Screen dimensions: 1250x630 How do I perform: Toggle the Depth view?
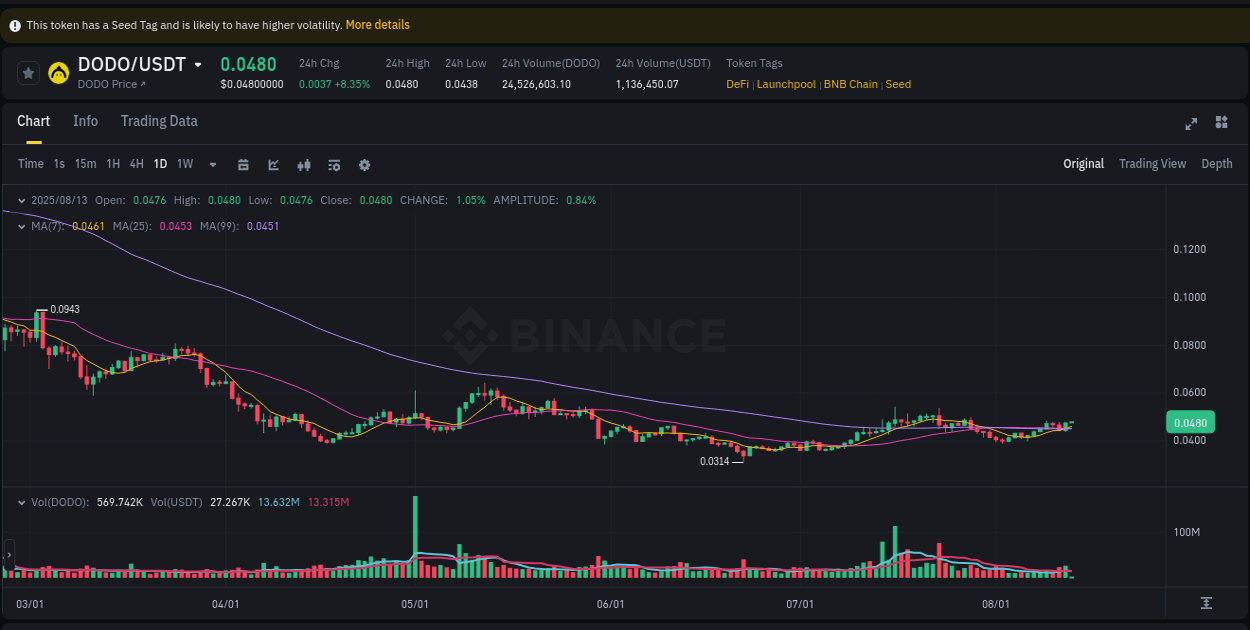coord(1216,164)
